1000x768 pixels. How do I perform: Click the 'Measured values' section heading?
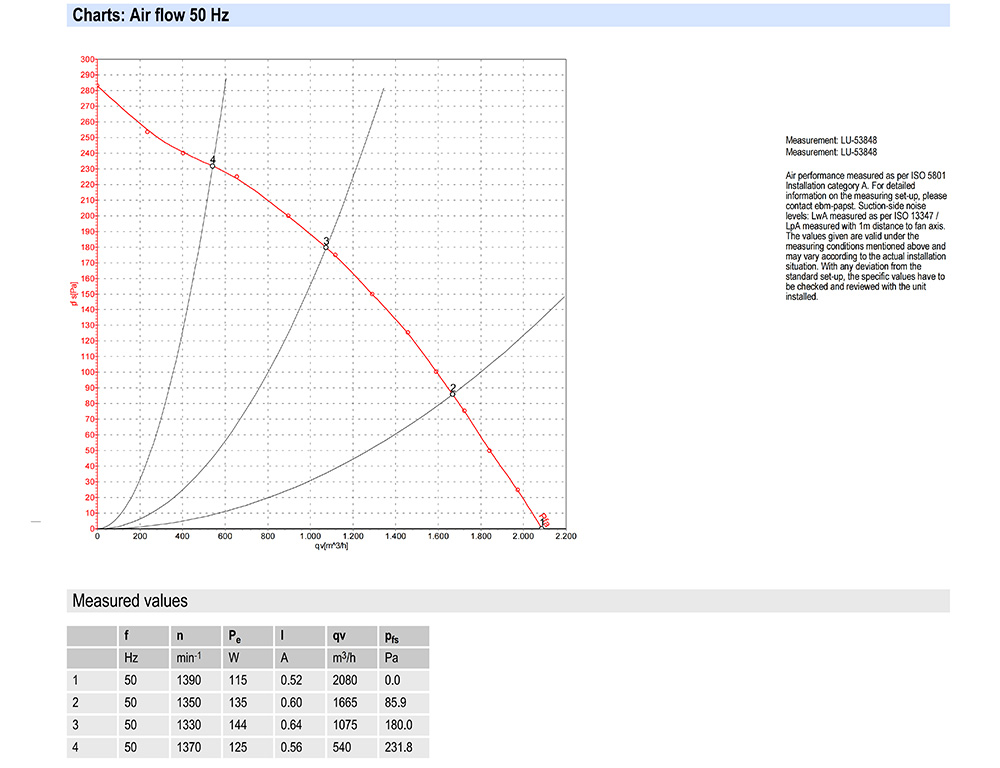point(129,601)
